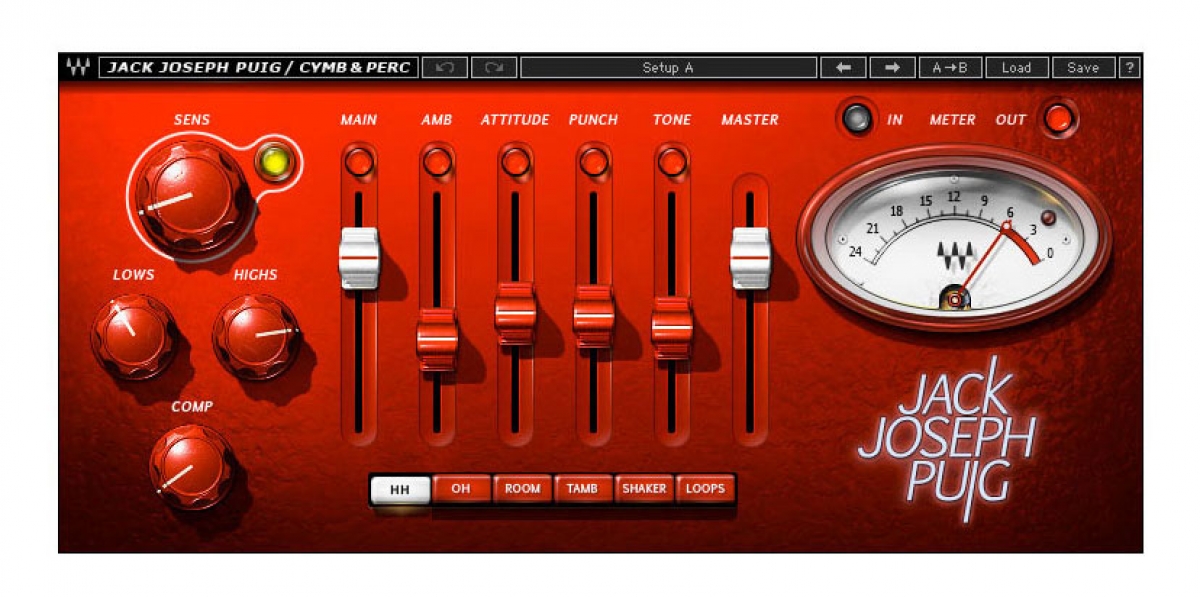Toggle the AMB fader on/off light
This screenshot has height=597, width=1200.
(437, 162)
